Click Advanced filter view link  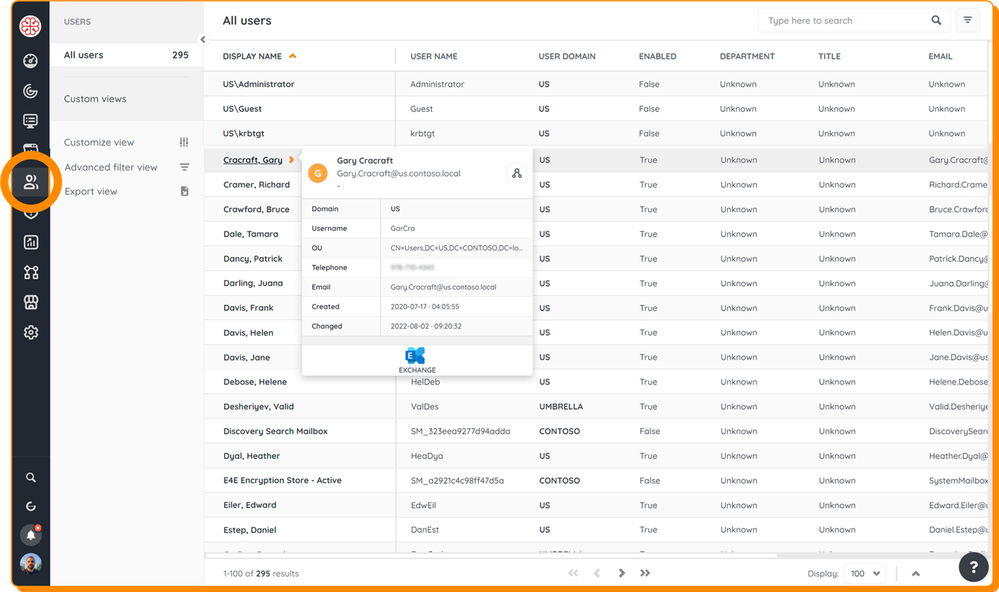point(111,167)
